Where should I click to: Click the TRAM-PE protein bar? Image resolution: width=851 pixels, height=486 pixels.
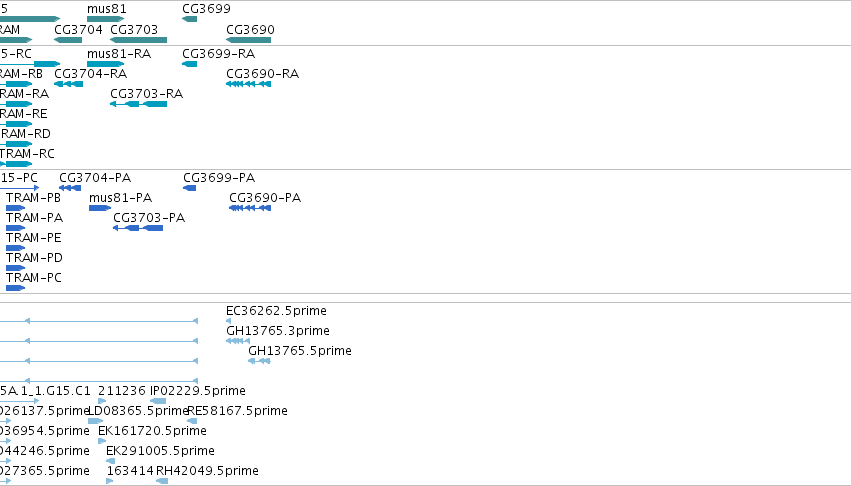point(16,248)
